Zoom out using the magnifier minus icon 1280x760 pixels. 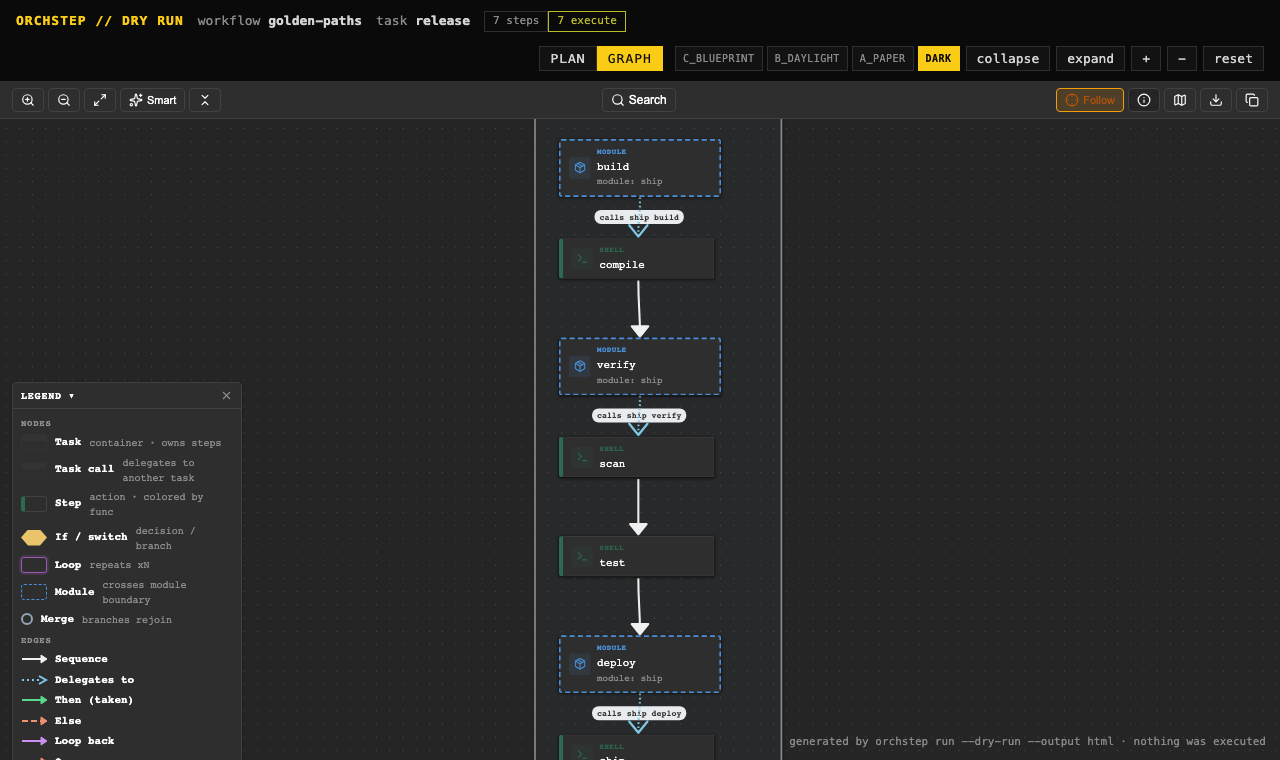[x=64, y=100]
